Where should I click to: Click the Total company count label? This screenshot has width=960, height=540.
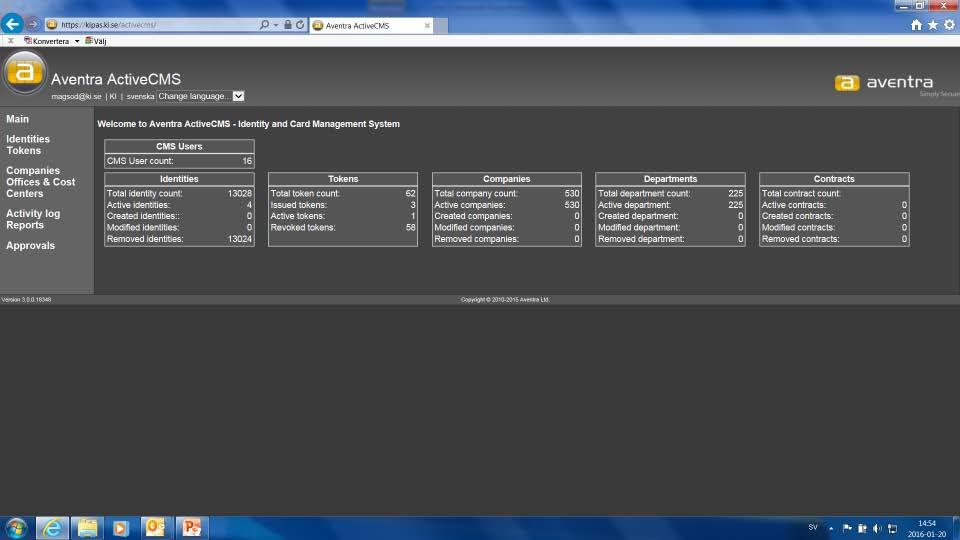click(x=476, y=193)
